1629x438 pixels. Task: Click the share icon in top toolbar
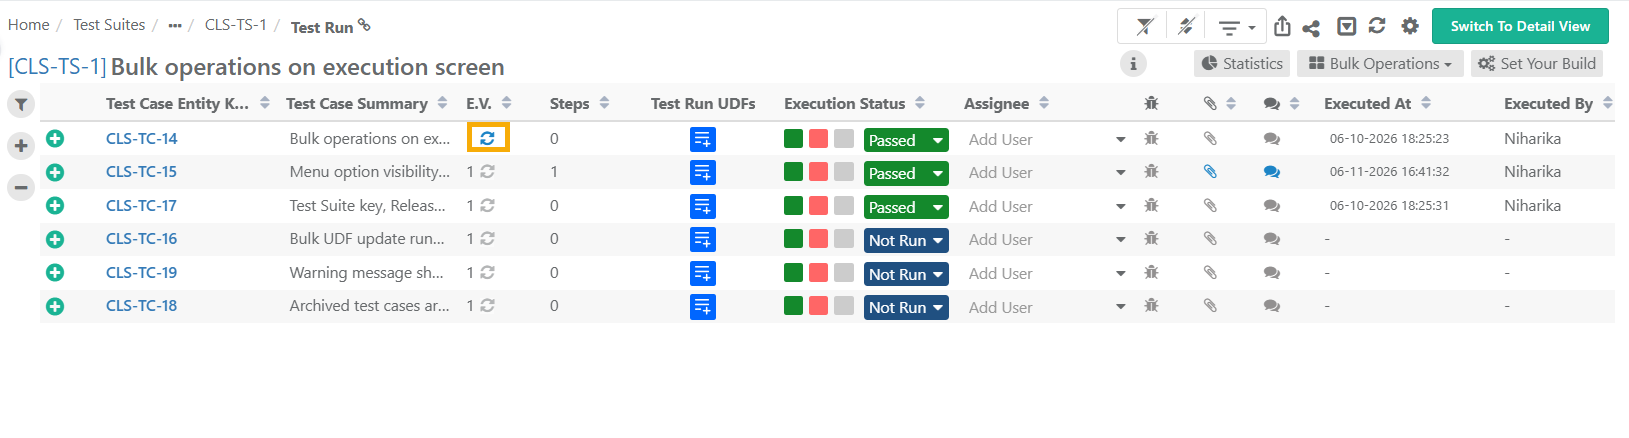click(1311, 28)
